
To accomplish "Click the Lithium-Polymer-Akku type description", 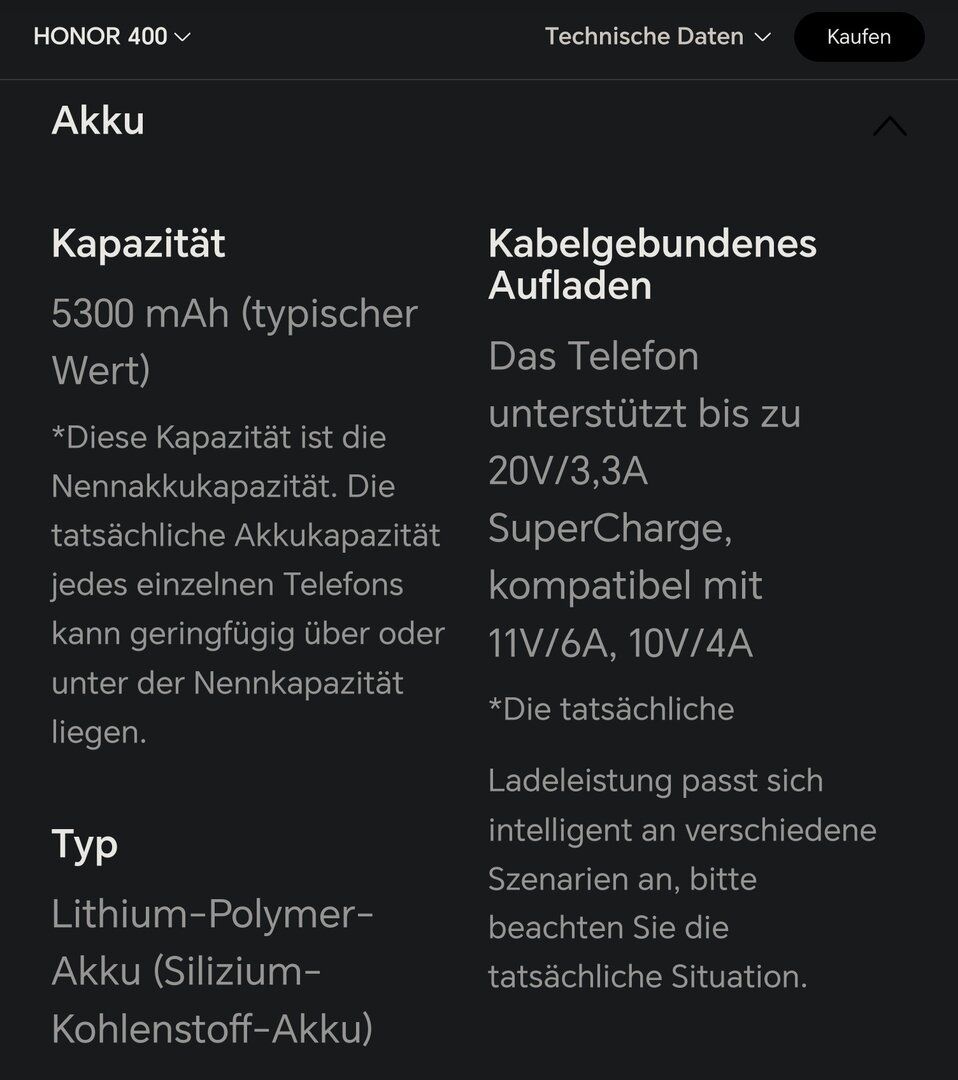I will 212,971.
